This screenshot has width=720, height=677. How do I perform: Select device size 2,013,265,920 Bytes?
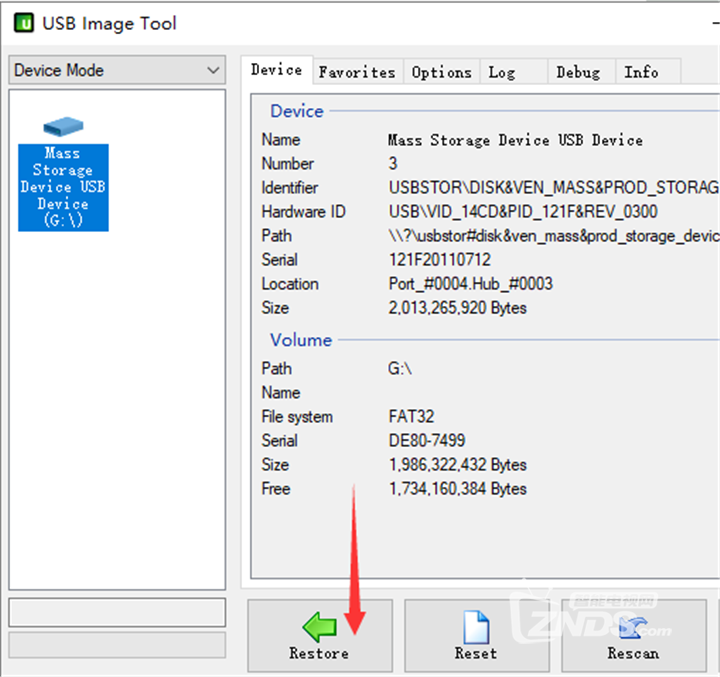click(457, 308)
